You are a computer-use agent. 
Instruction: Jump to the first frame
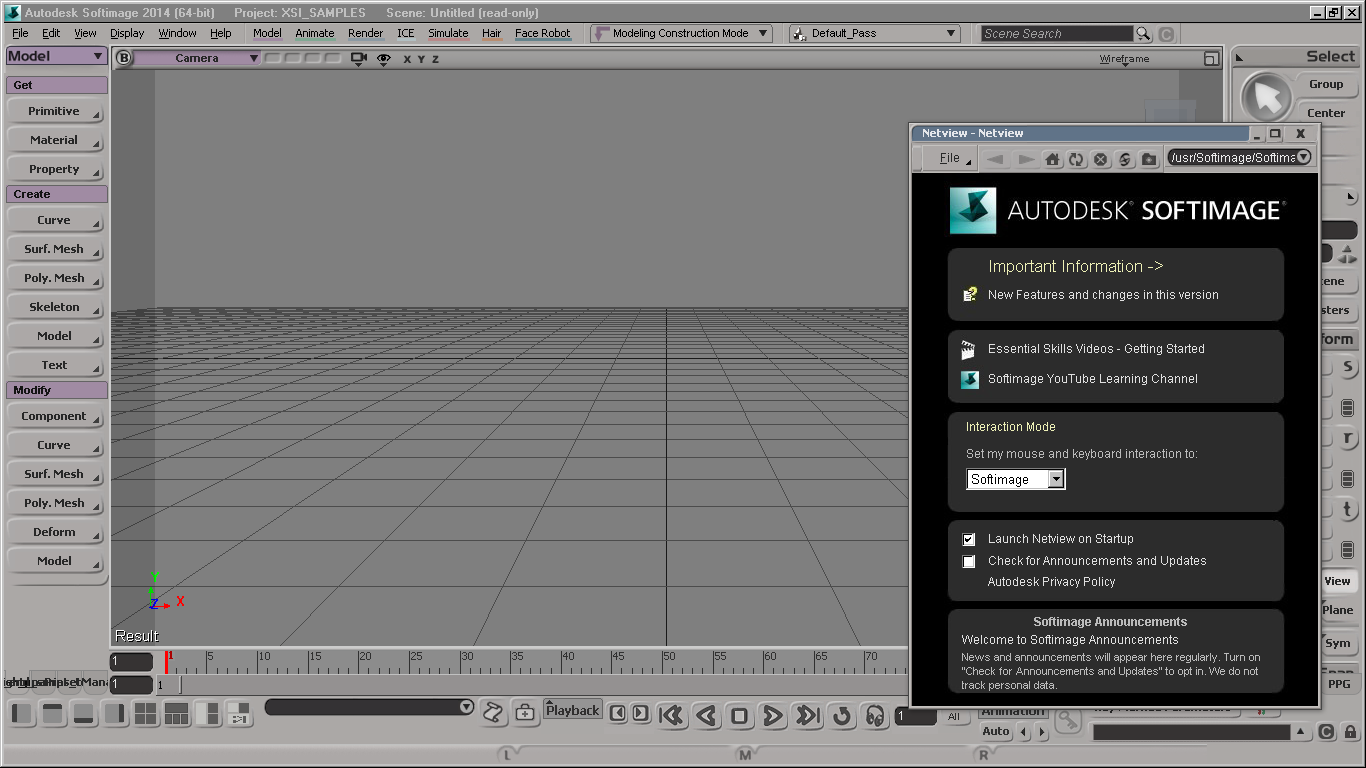pos(671,715)
